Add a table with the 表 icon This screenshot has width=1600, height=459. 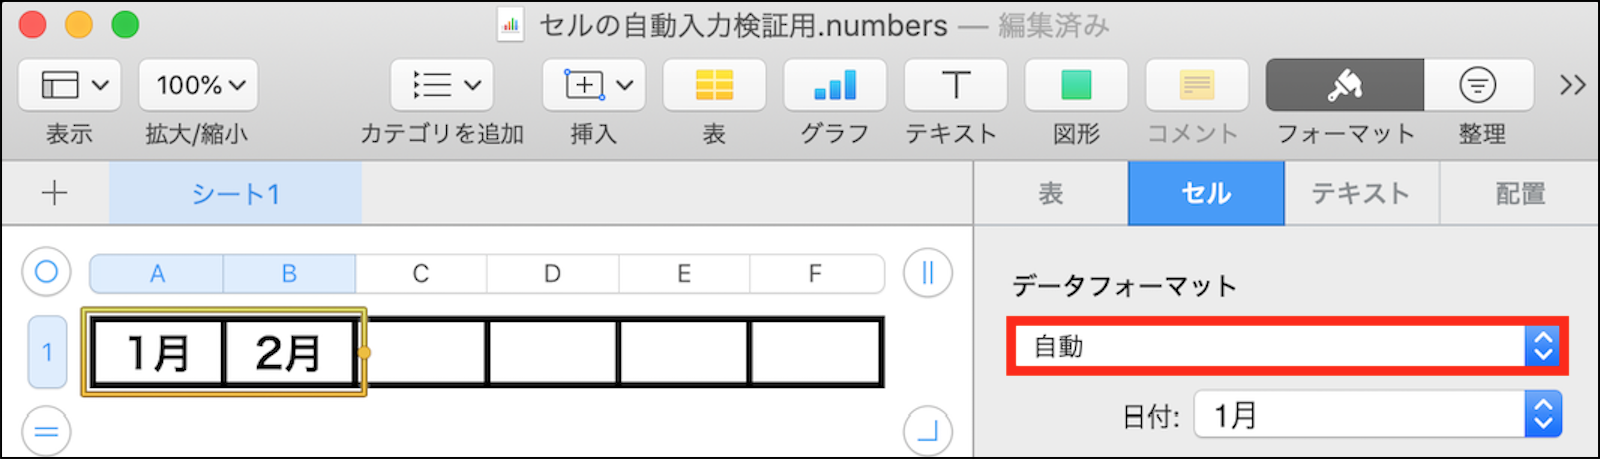pyautogui.click(x=714, y=85)
